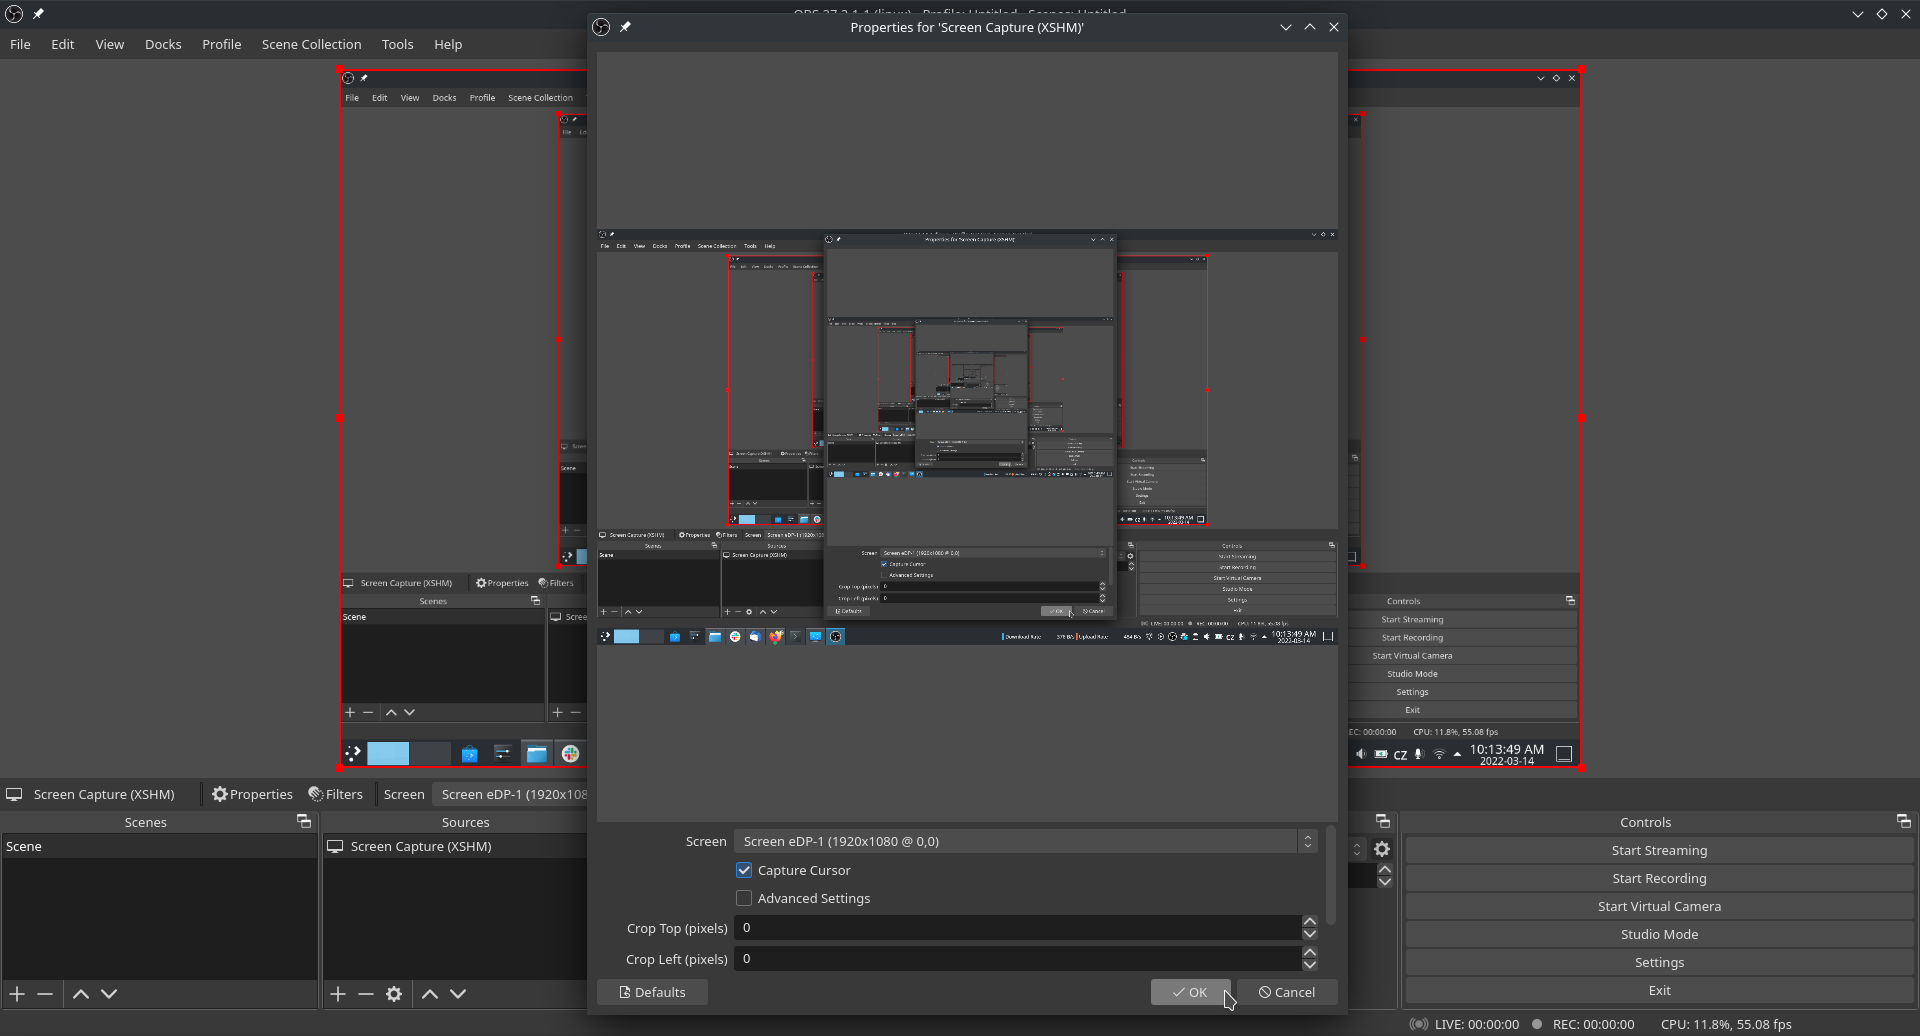Open the audio mixer gear settings
The height and width of the screenshot is (1036, 1920).
coord(1382,849)
